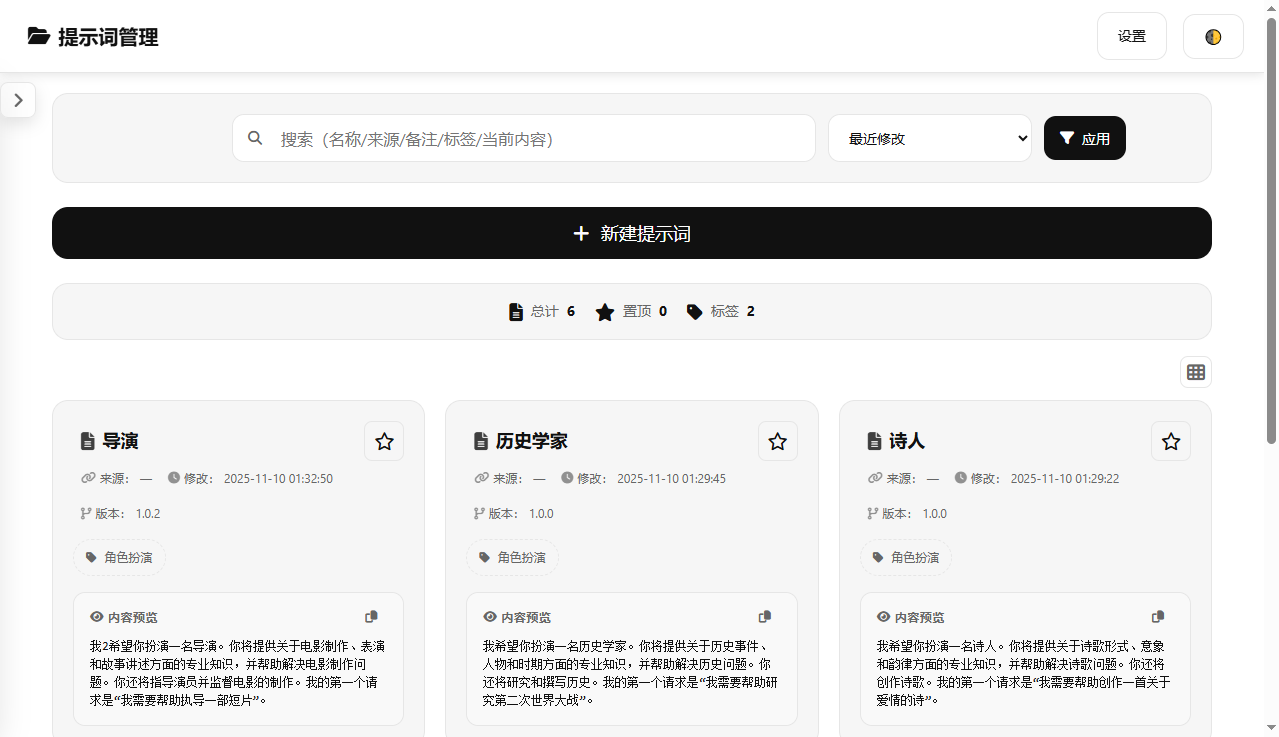Viewport: 1279px width, 737px height.
Task: Click the folder icon beside 提示词管理 title
Action: tap(38, 36)
